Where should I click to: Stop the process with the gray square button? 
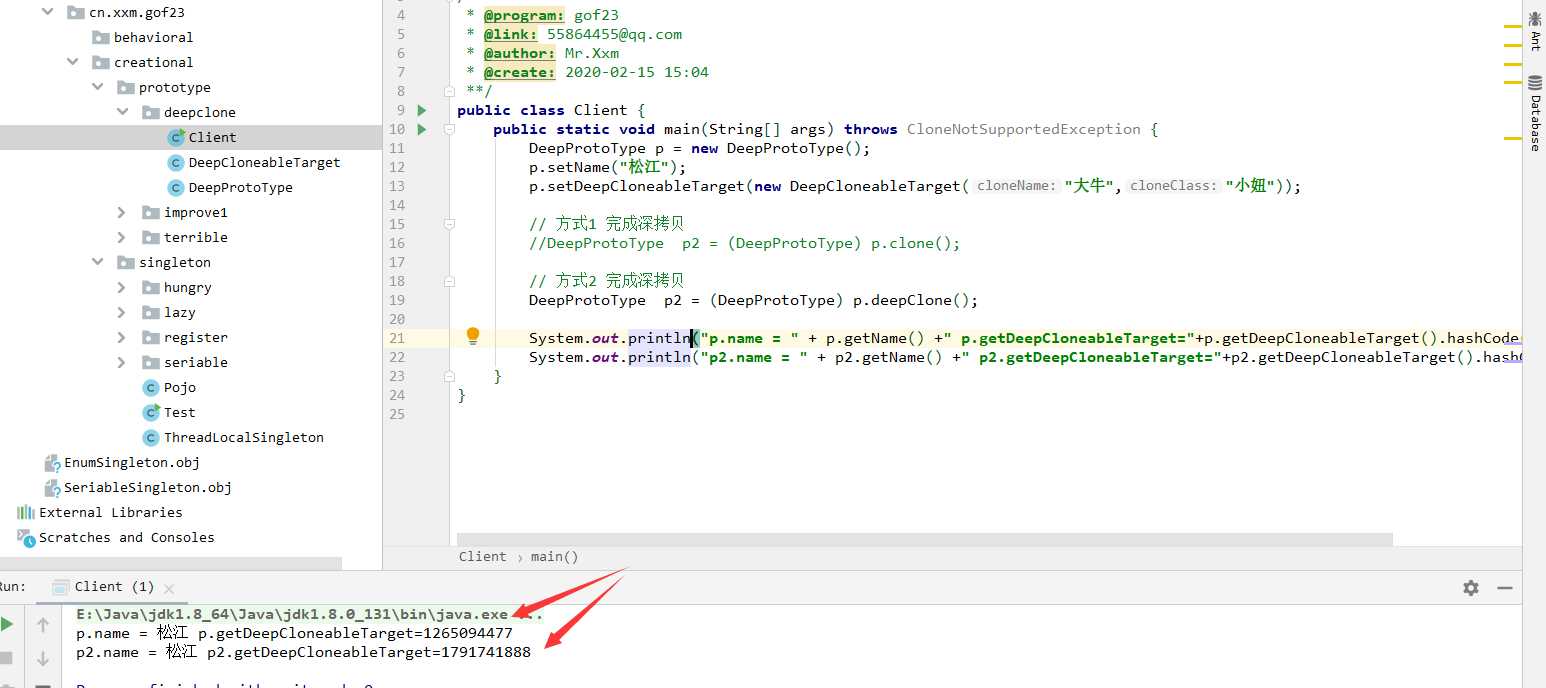click(6, 658)
